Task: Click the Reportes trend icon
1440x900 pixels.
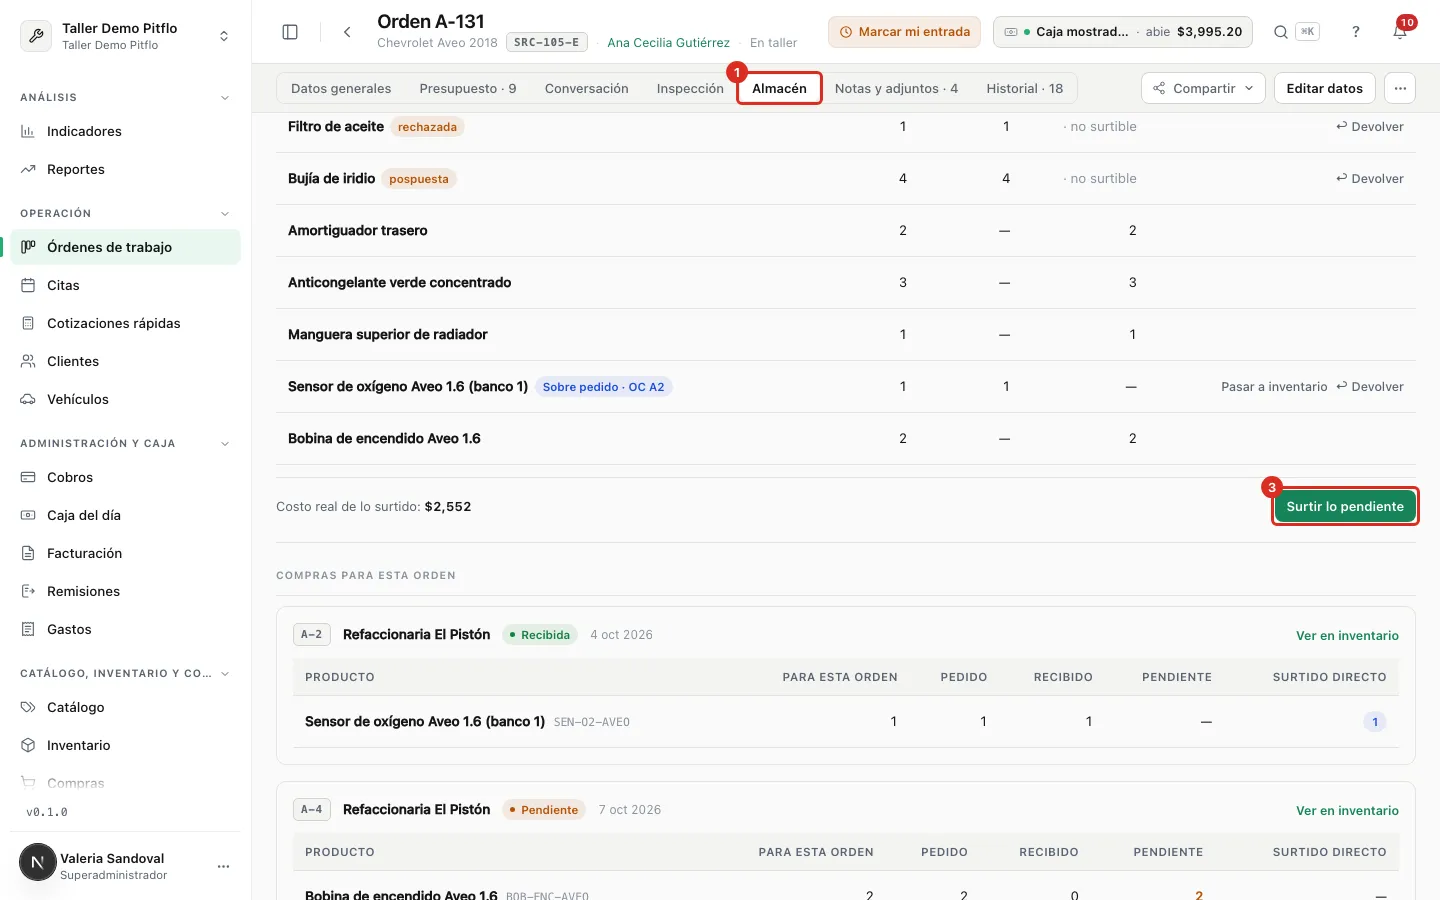Action: click(x=28, y=169)
